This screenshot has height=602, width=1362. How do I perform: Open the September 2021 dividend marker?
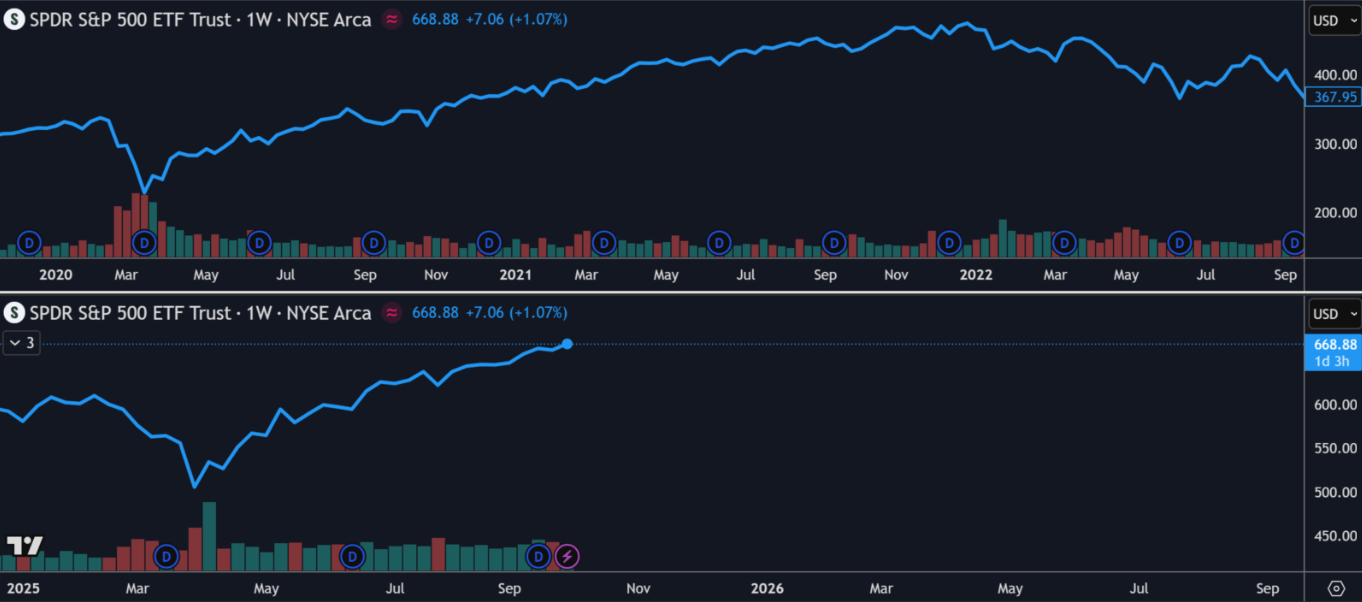[834, 242]
